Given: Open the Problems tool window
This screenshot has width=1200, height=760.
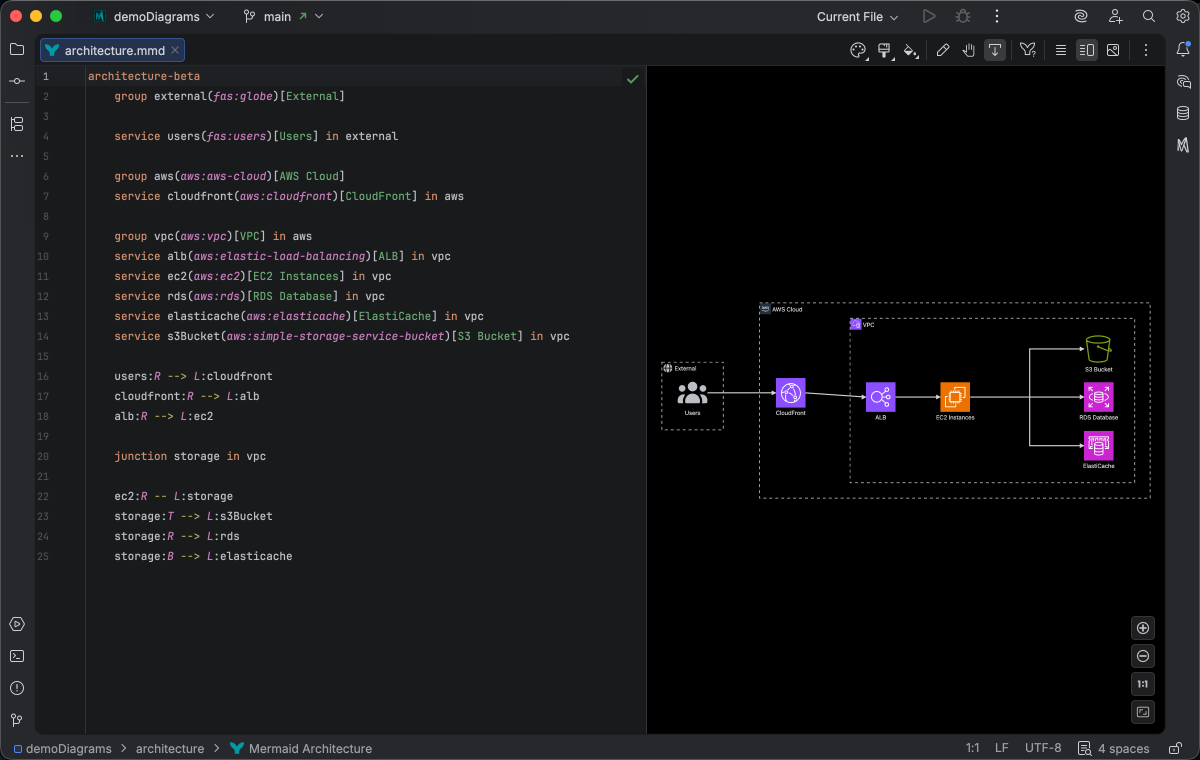Looking at the screenshot, I should click(x=17, y=688).
